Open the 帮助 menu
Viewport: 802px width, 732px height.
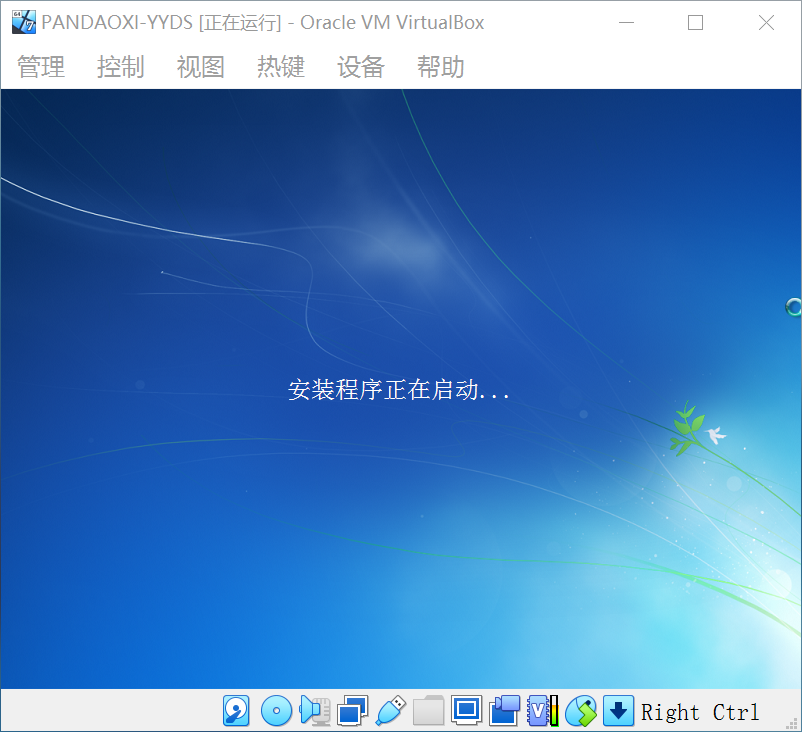(440, 67)
